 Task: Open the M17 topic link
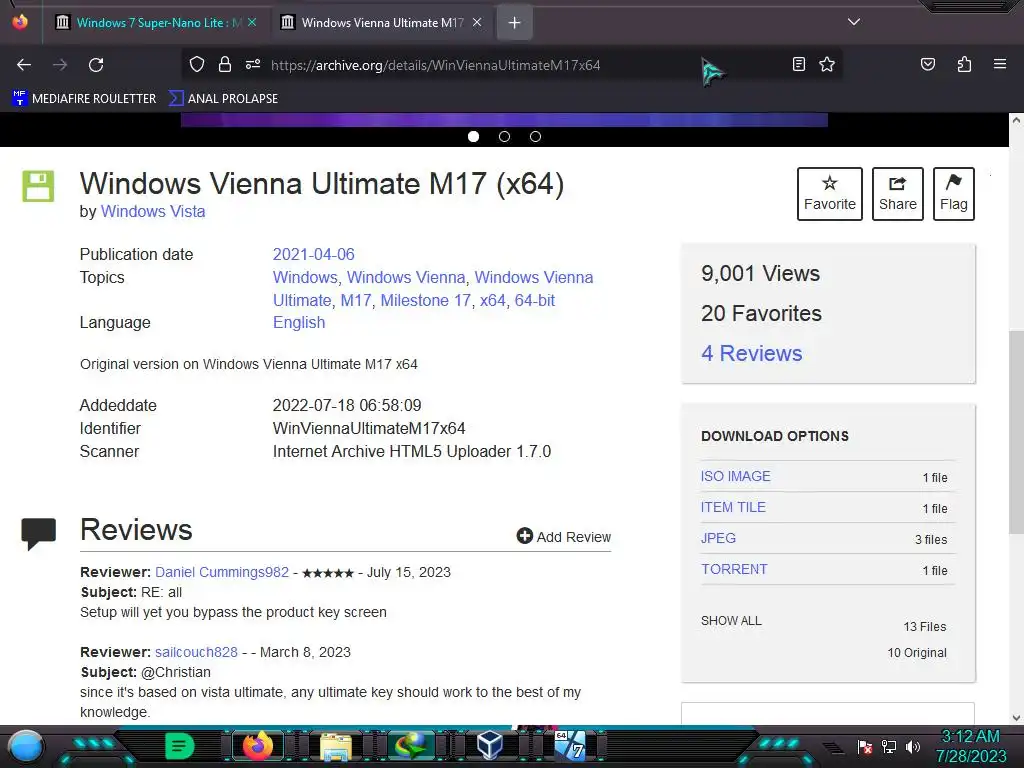[356, 300]
